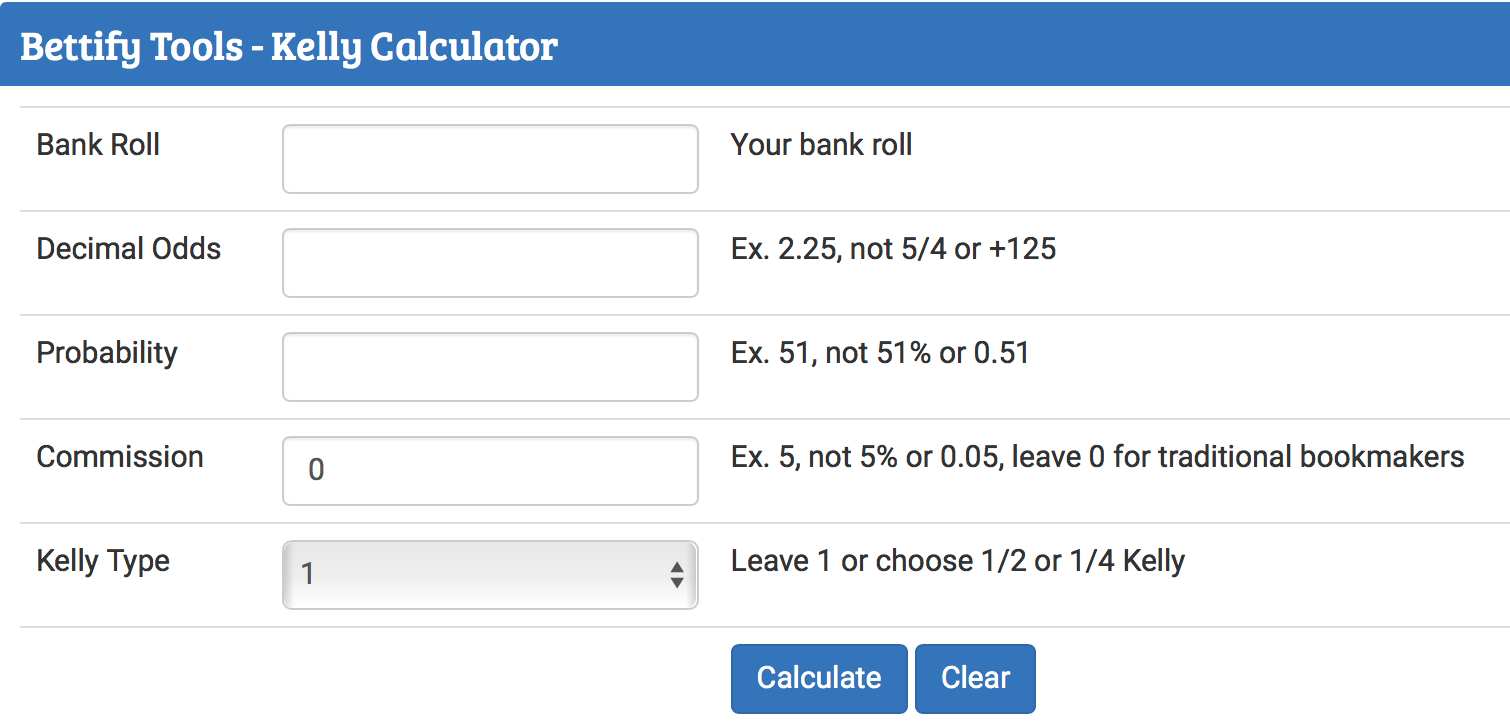Focus the Decimal Odds text box
Screen dimensions: 1510x726
pos(490,263)
